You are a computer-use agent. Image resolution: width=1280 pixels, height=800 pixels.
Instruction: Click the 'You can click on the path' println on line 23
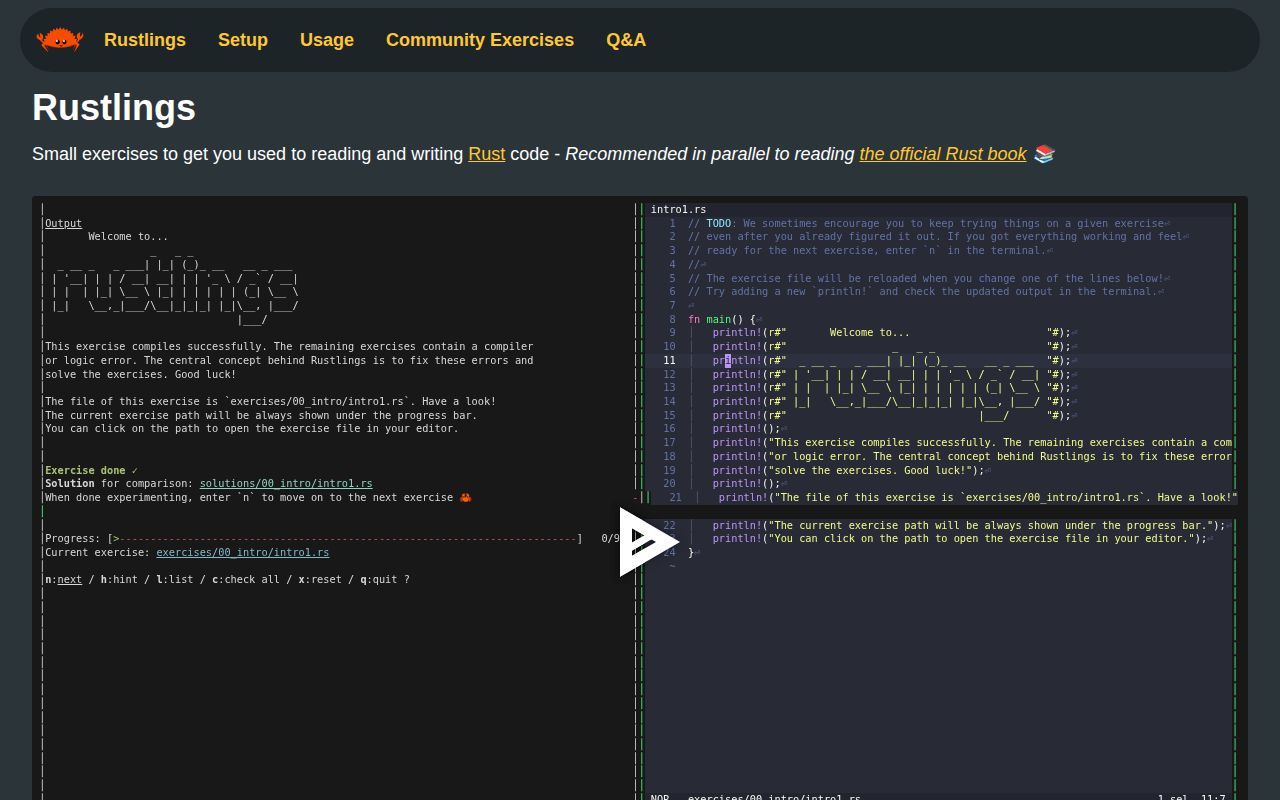[959, 538]
